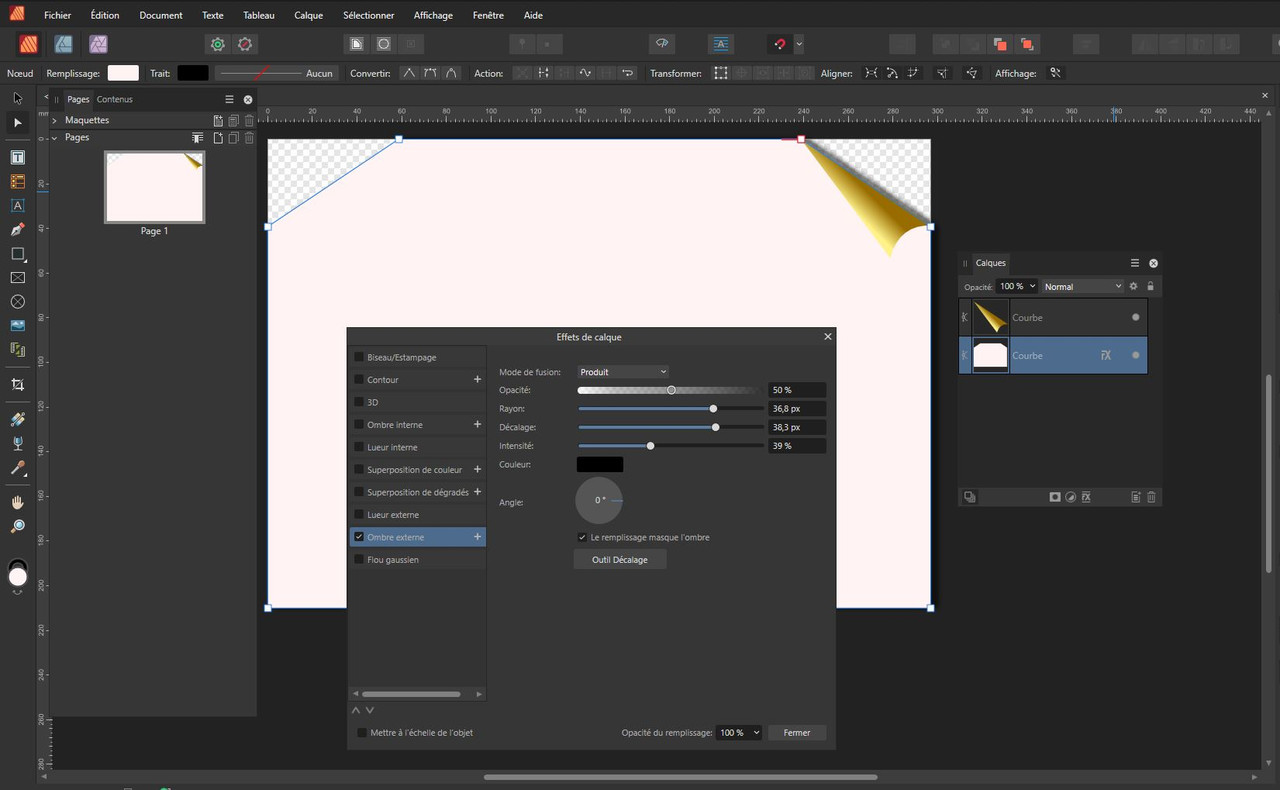Select the Page 1 thumbnail
The height and width of the screenshot is (790, 1280).
(154, 187)
